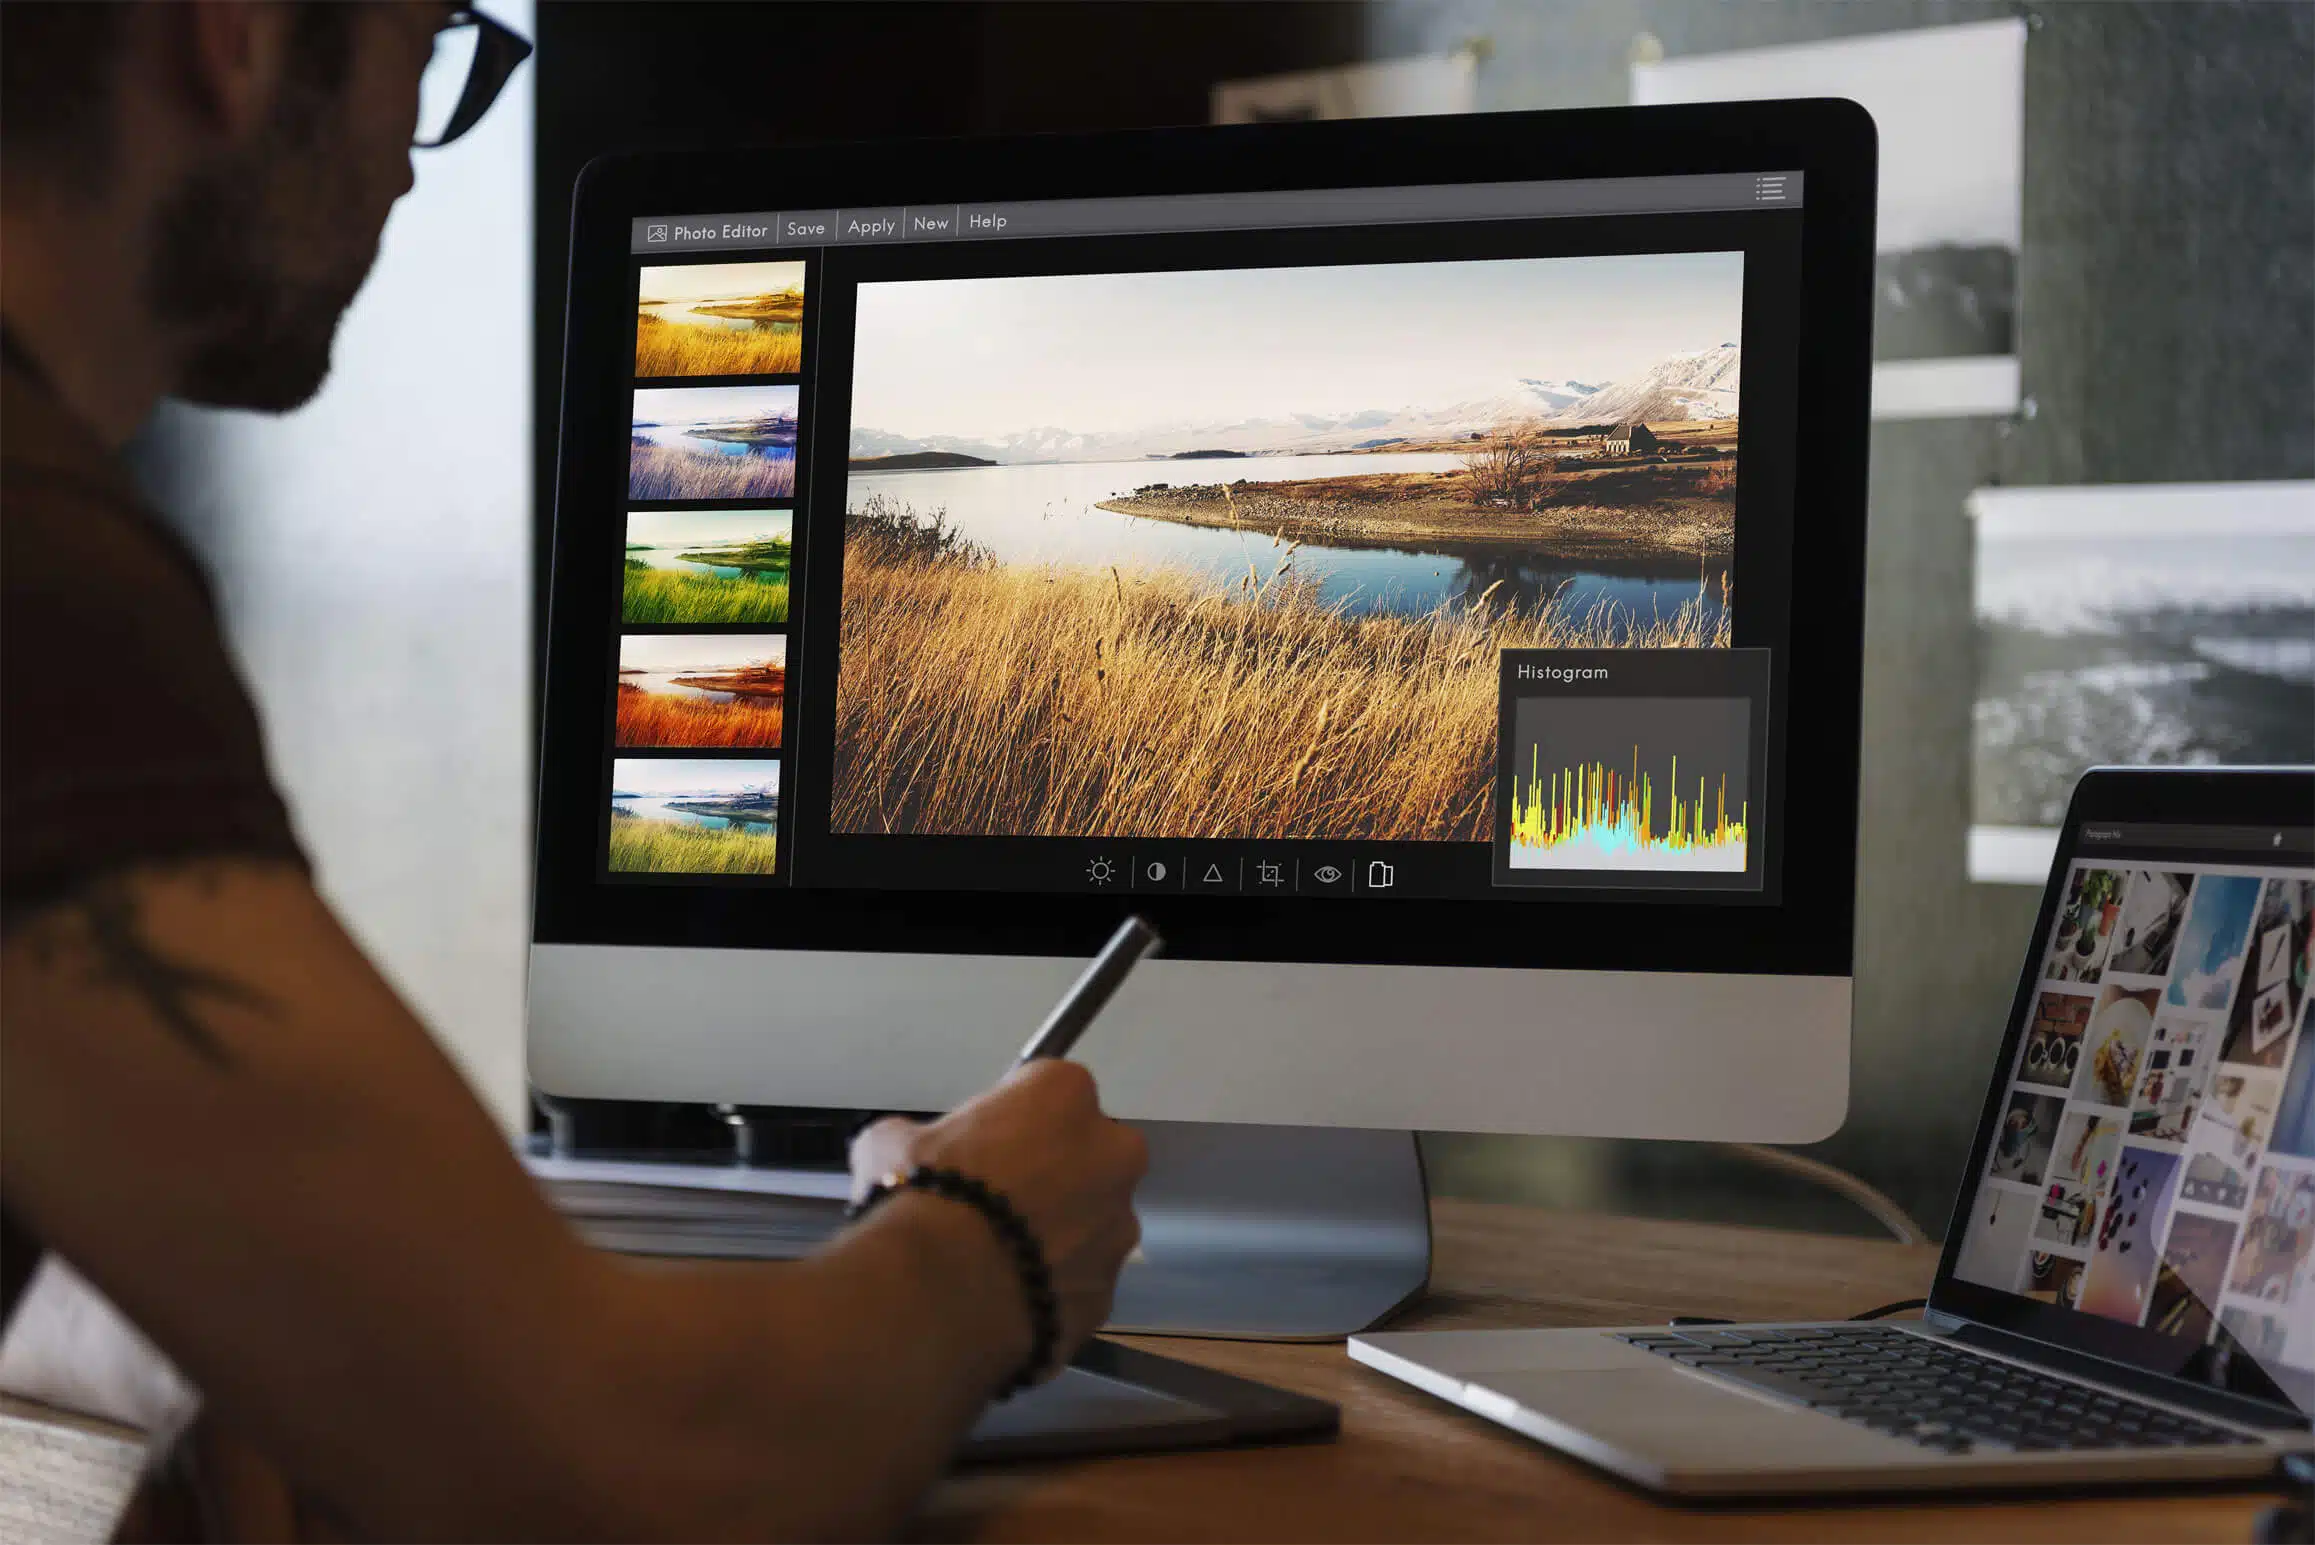This screenshot has width=2315, height=1545.
Task: Select the crop tool icon
Action: (1270, 873)
